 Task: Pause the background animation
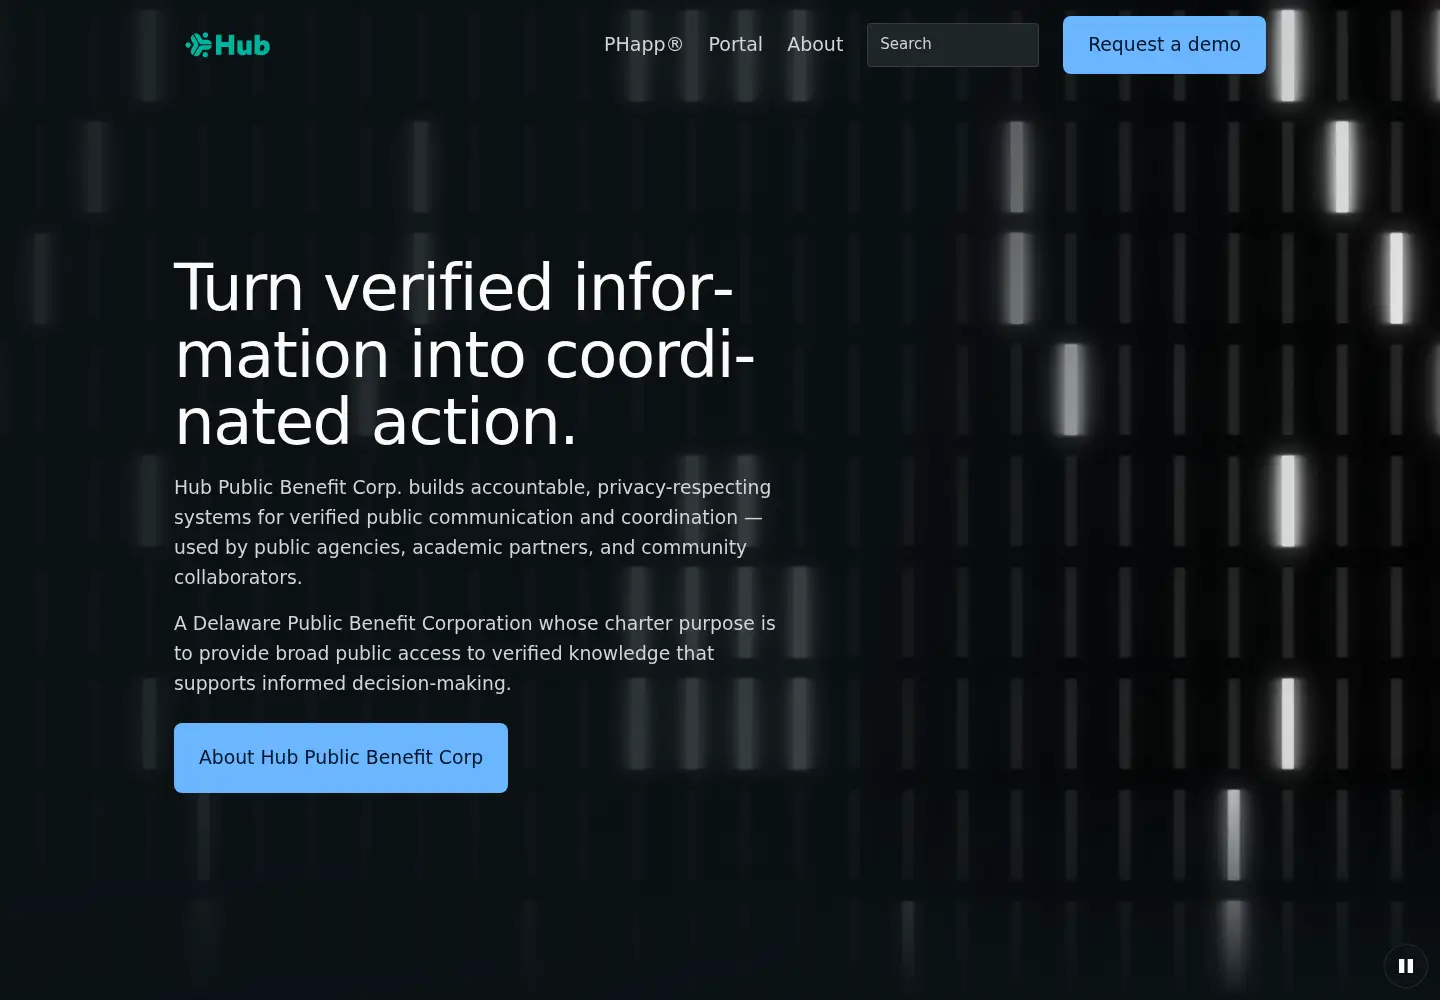click(x=1406, y=966)
